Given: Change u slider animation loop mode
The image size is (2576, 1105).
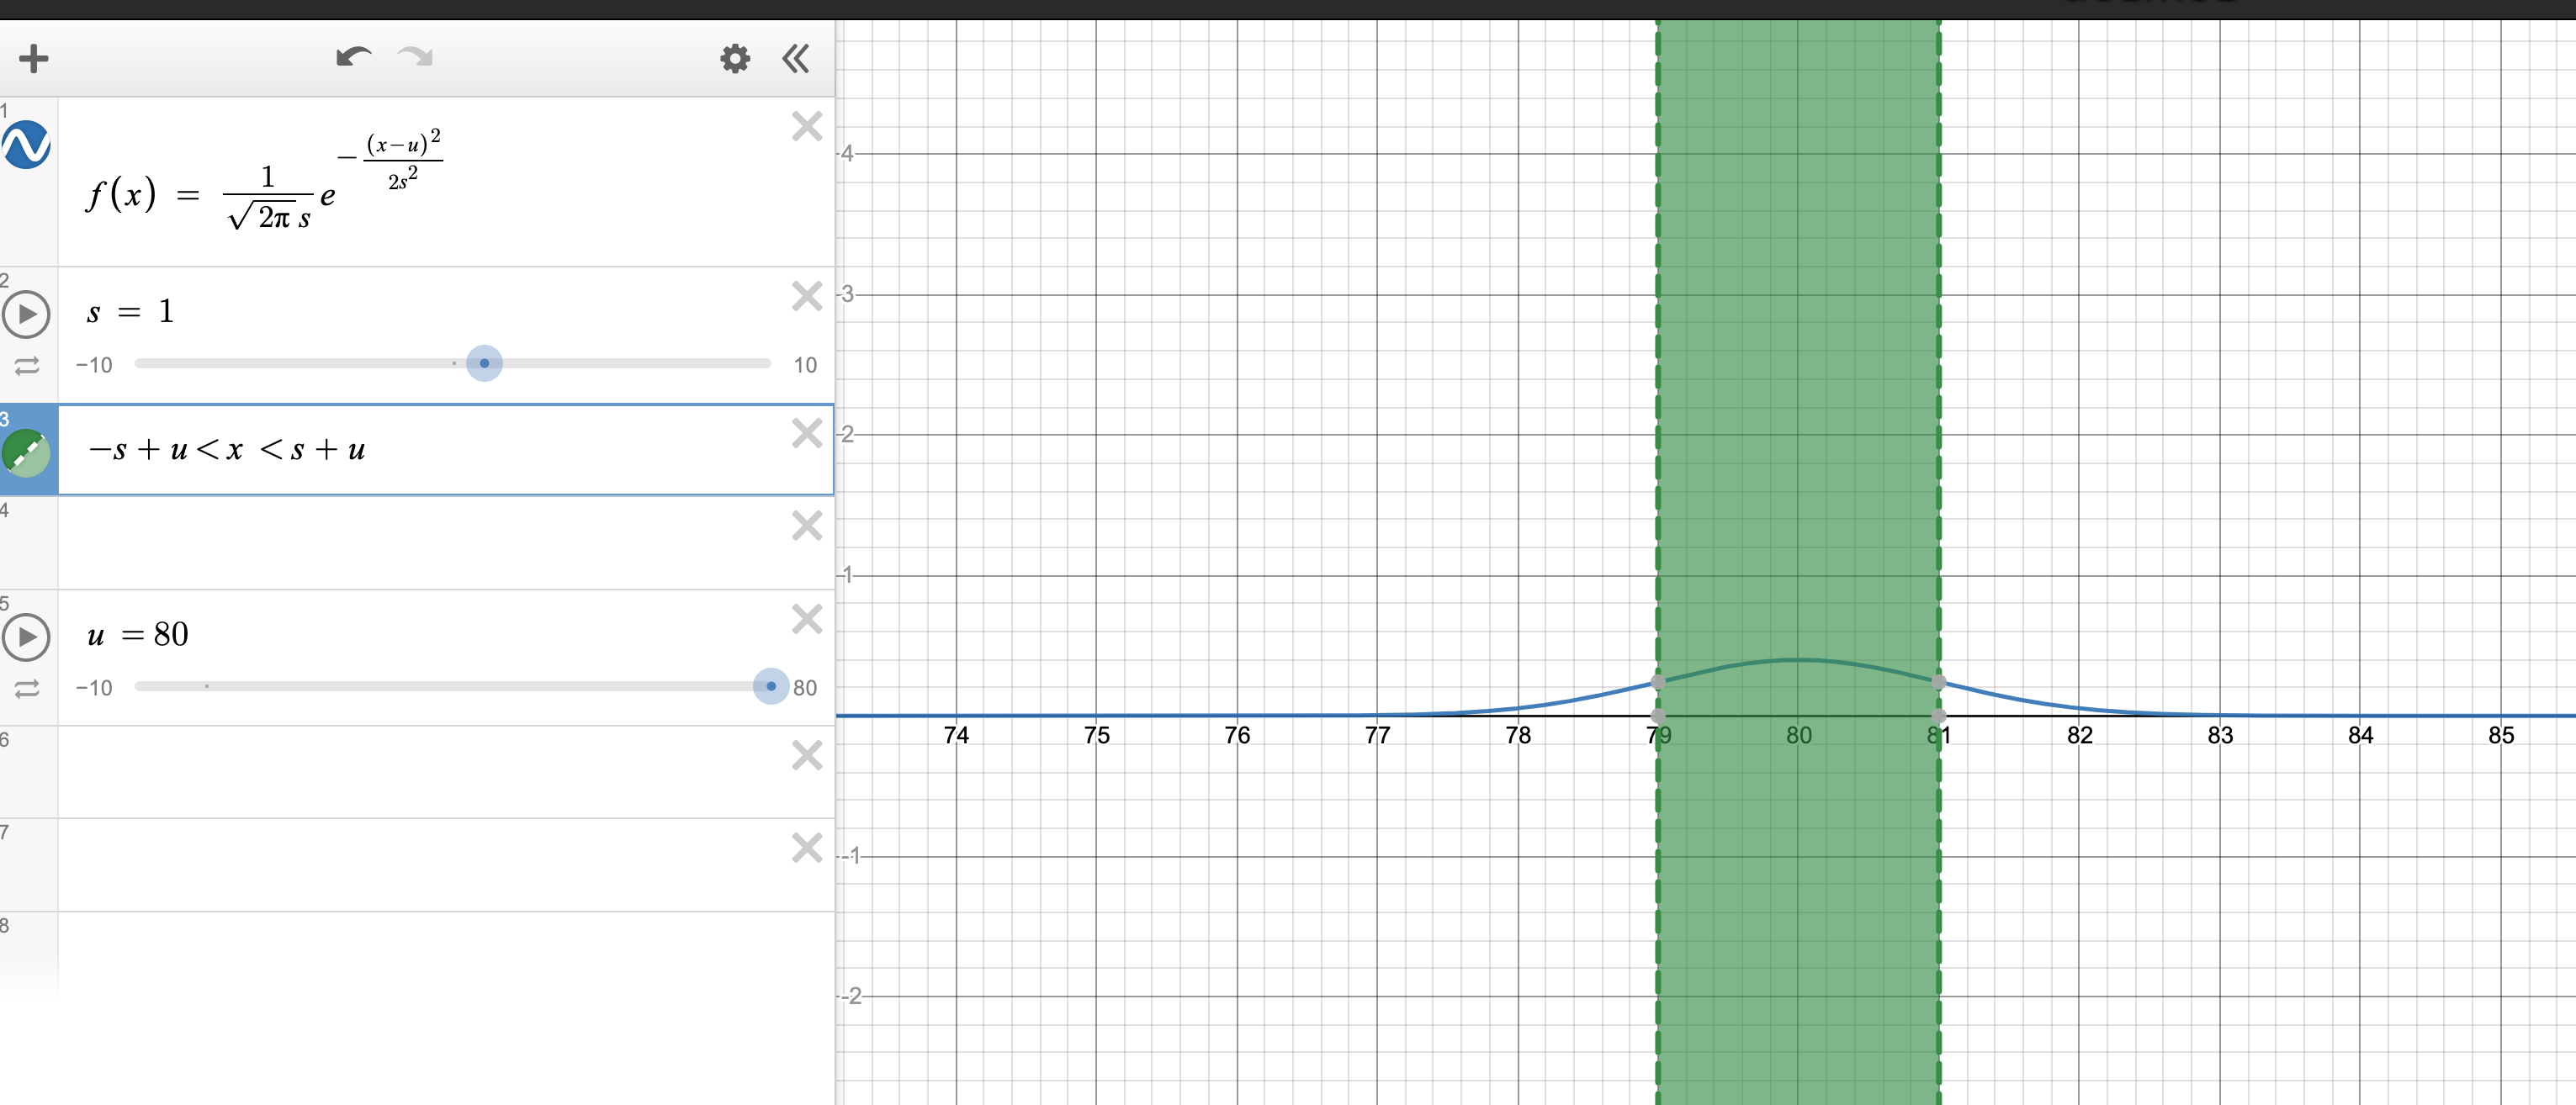Looking at the screenshot, I should click(27, 689).
